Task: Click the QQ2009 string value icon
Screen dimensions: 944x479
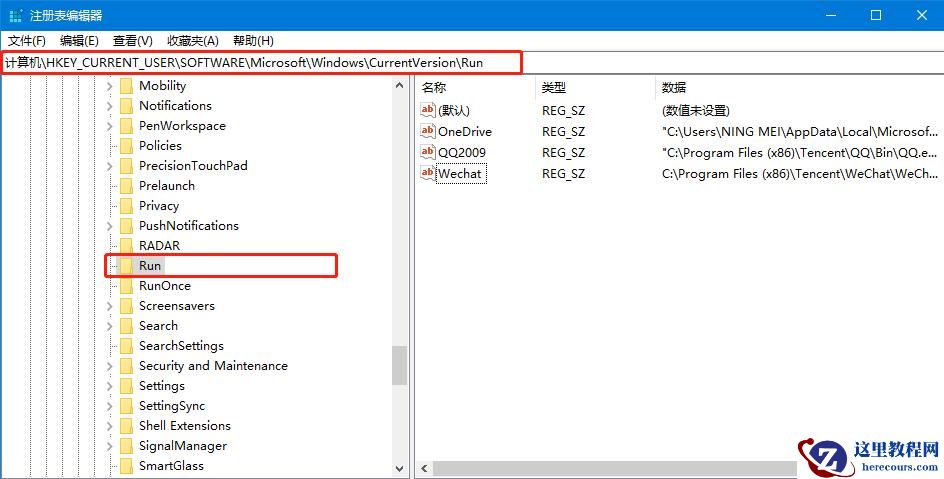Action: [x=427, y=152]
